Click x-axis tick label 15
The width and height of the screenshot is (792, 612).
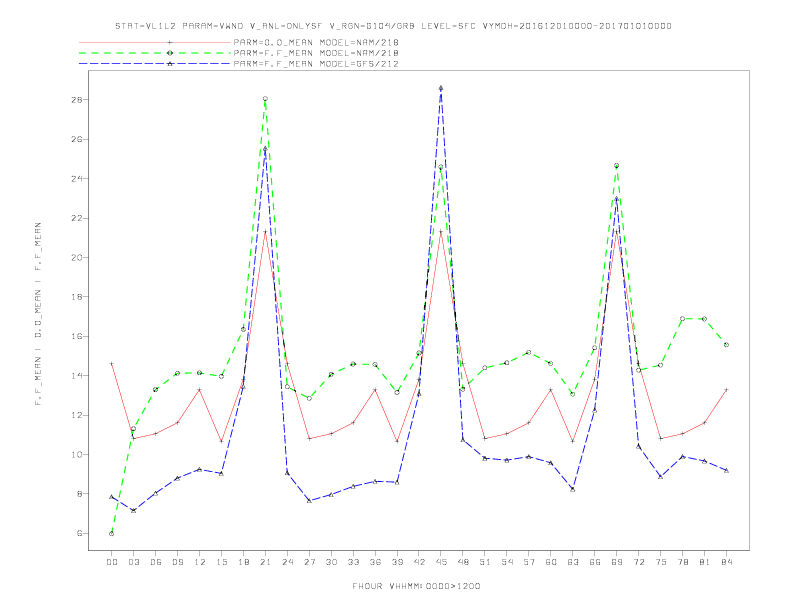pos(221,562)
